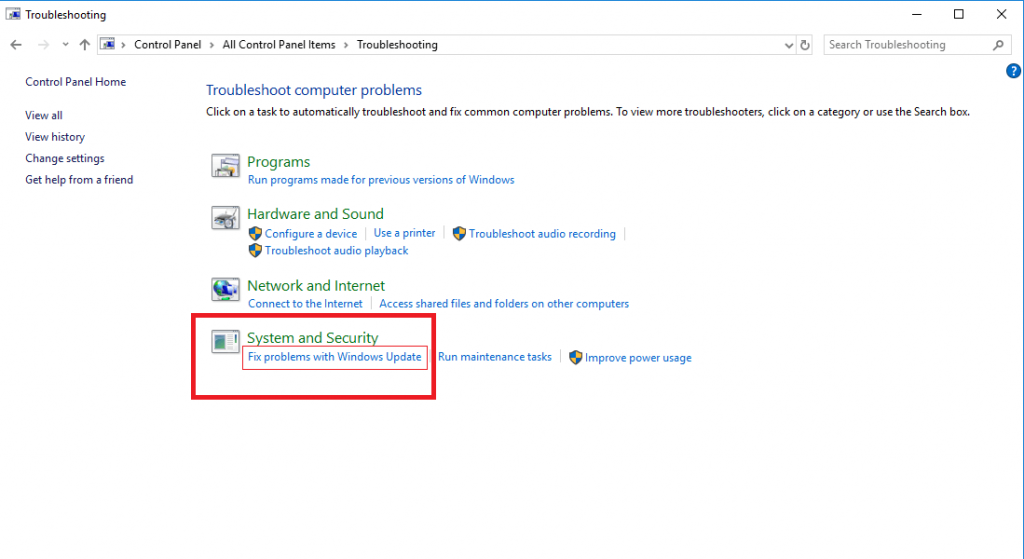Select All Control Panel Items breadcrumb
Image resolution: width=1024 pixels, height=559 pixels.
(x=279, y=44)
